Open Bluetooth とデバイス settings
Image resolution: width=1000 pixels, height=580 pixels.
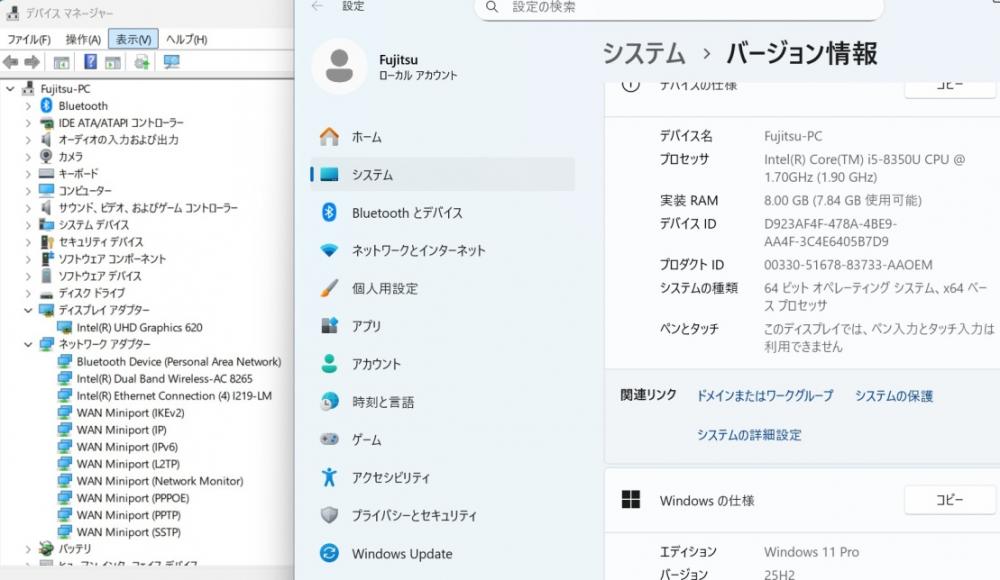click(x=443, y=212)
